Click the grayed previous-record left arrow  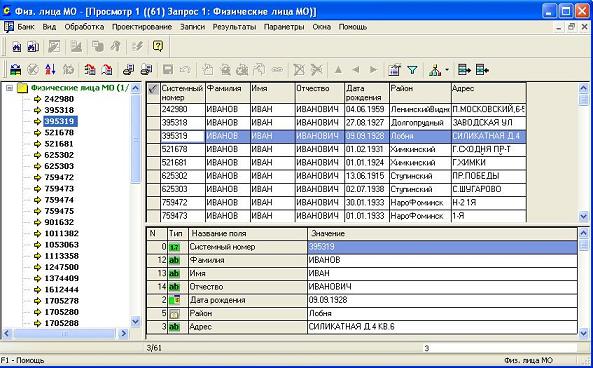(355, 70)
